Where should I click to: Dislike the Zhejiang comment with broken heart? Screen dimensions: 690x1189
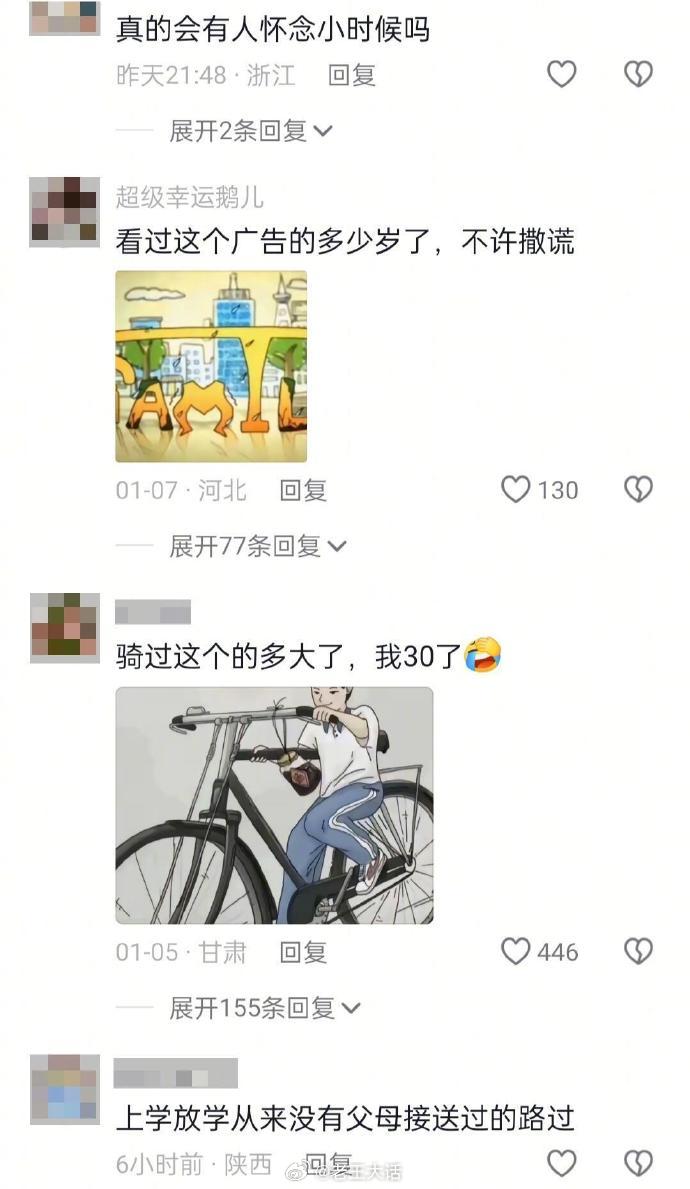(x=638, y=74)
